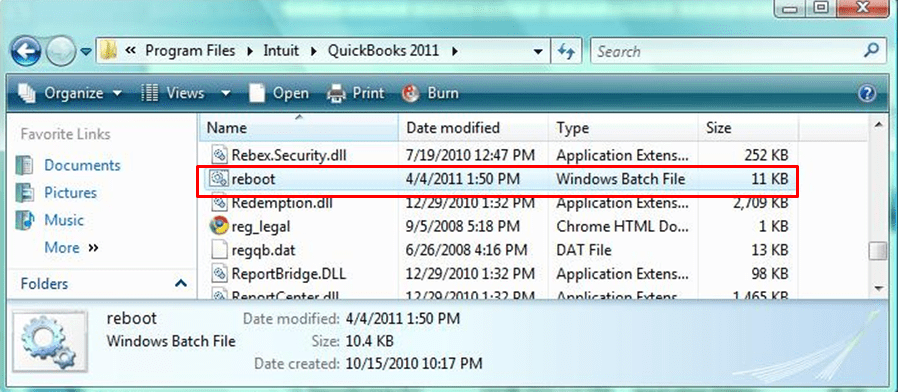Open Help with the question mark icon
Viewport: 898px width, 392px height.
pyautogui.click(x=868, y=93)
